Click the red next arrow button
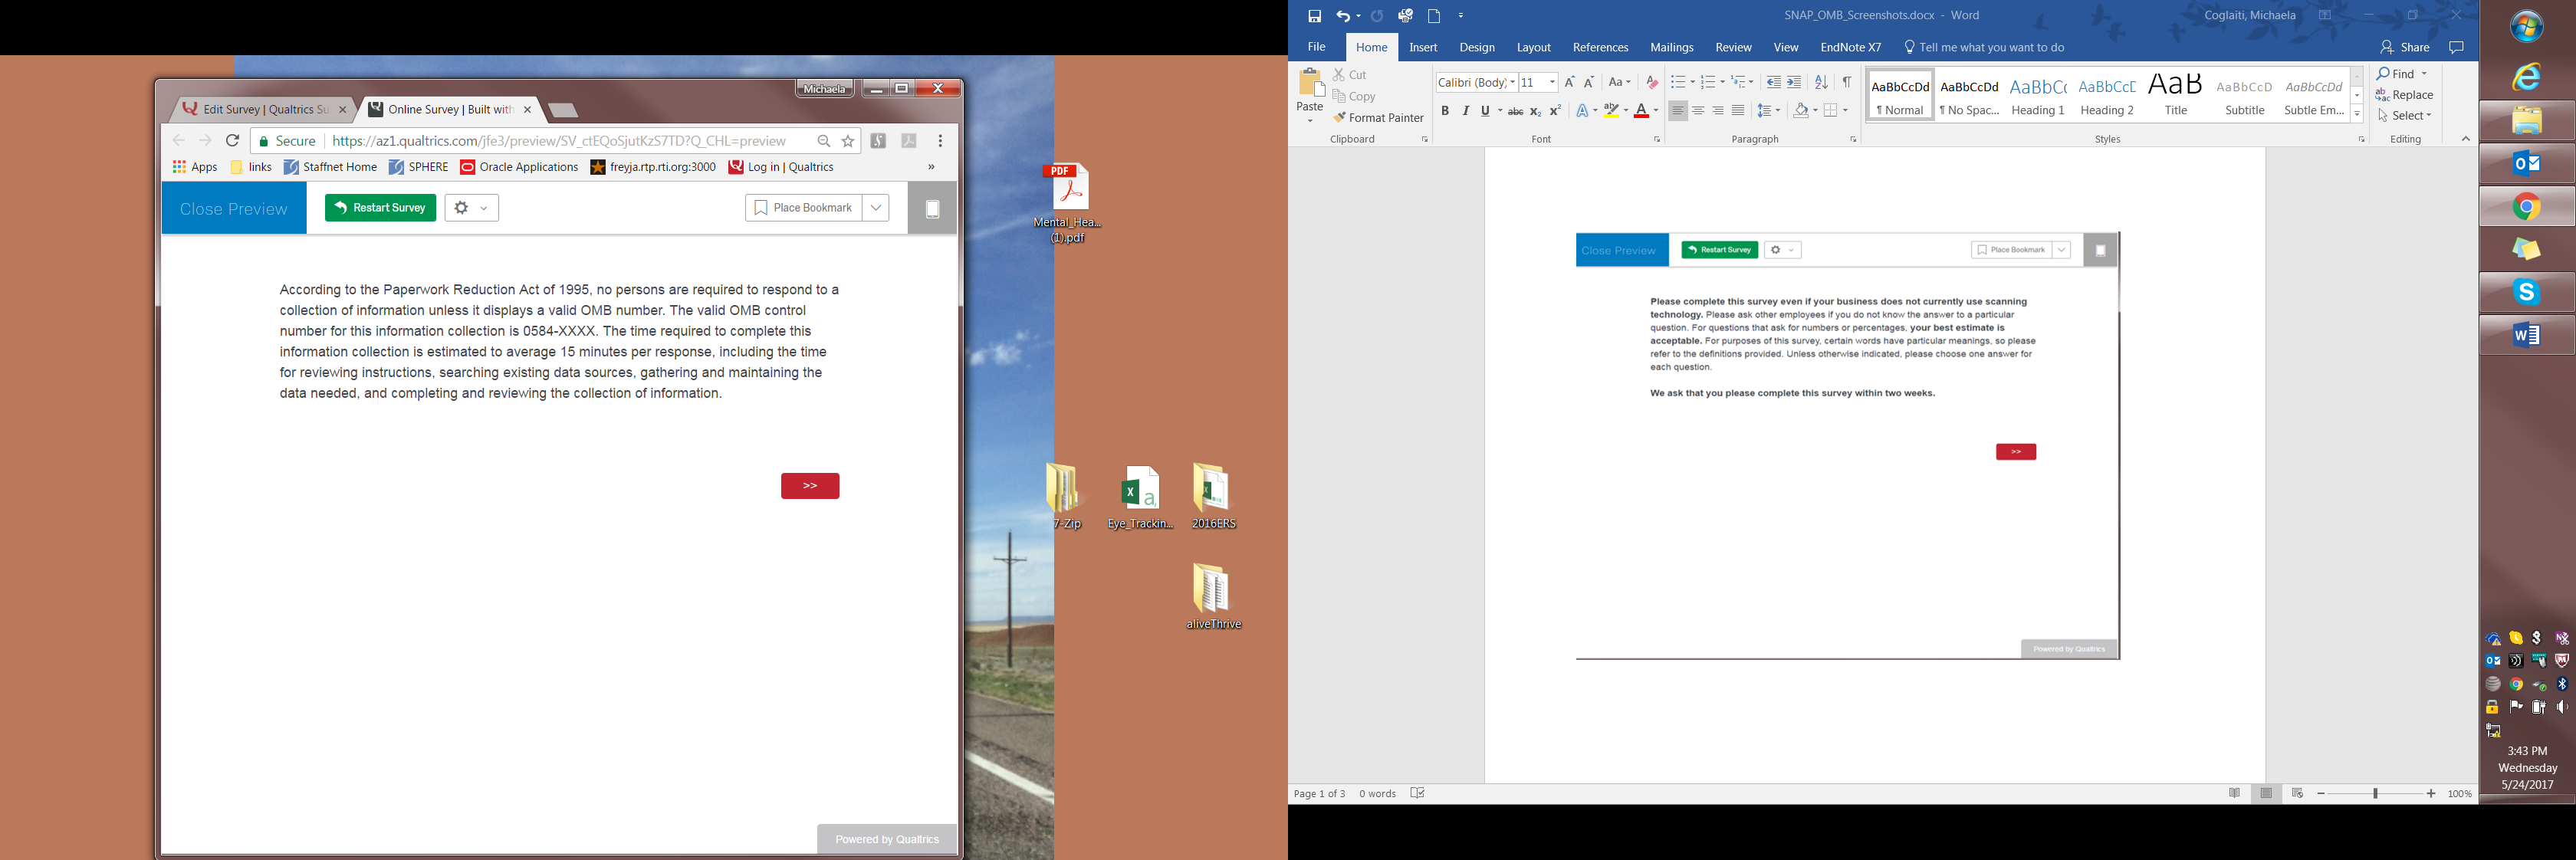2576x860 pixels. click(x=810, y=486)
